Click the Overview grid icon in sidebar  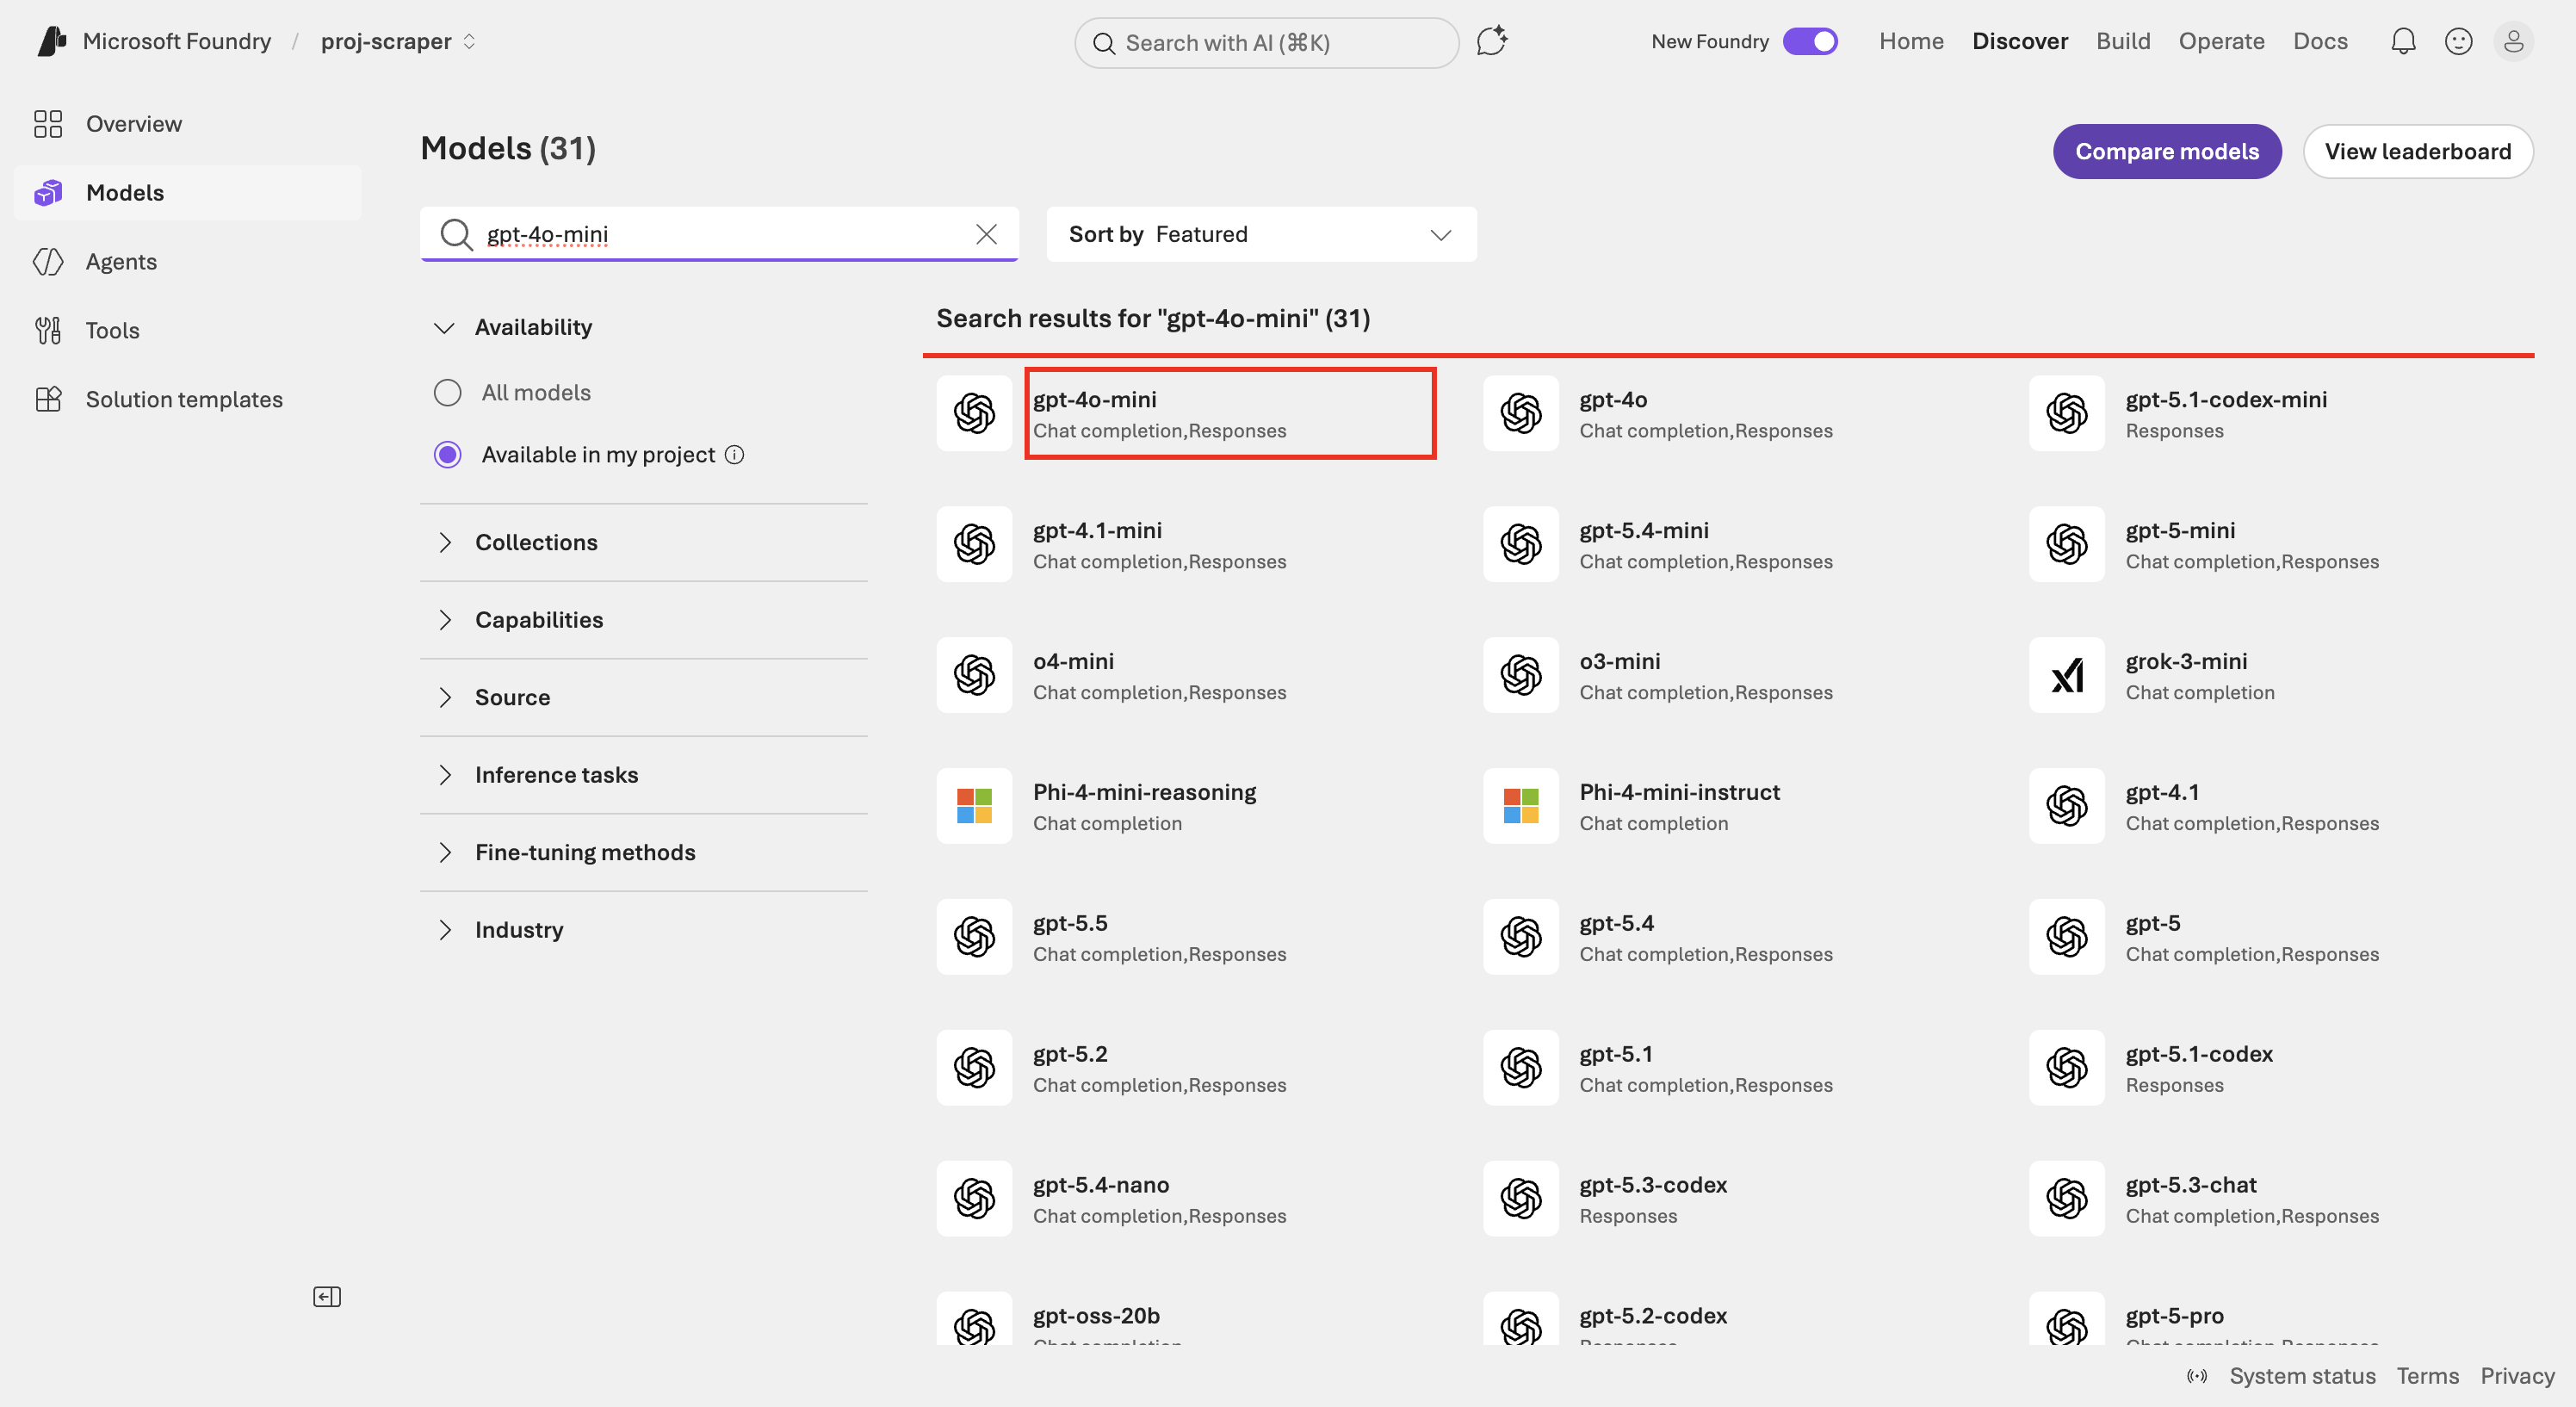(48, 124)
